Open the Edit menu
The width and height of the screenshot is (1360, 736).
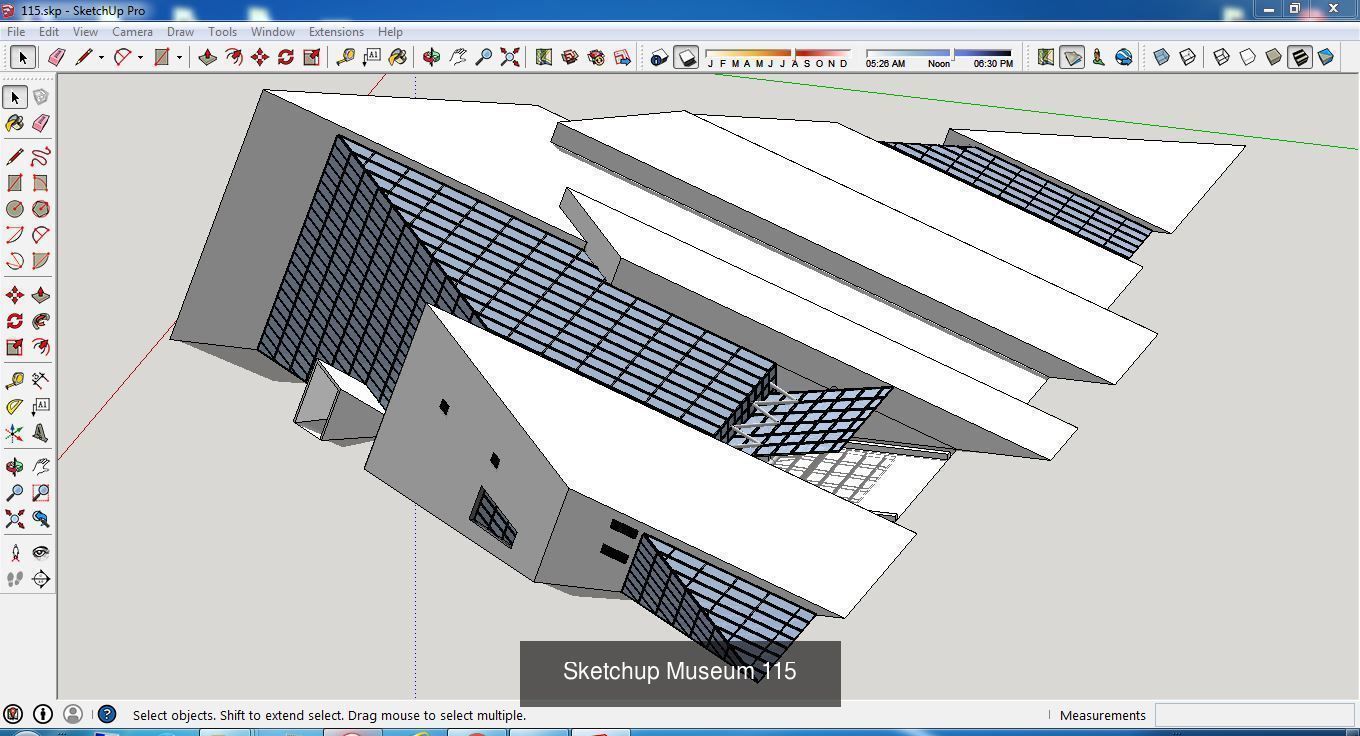click(x=48, y=32)
